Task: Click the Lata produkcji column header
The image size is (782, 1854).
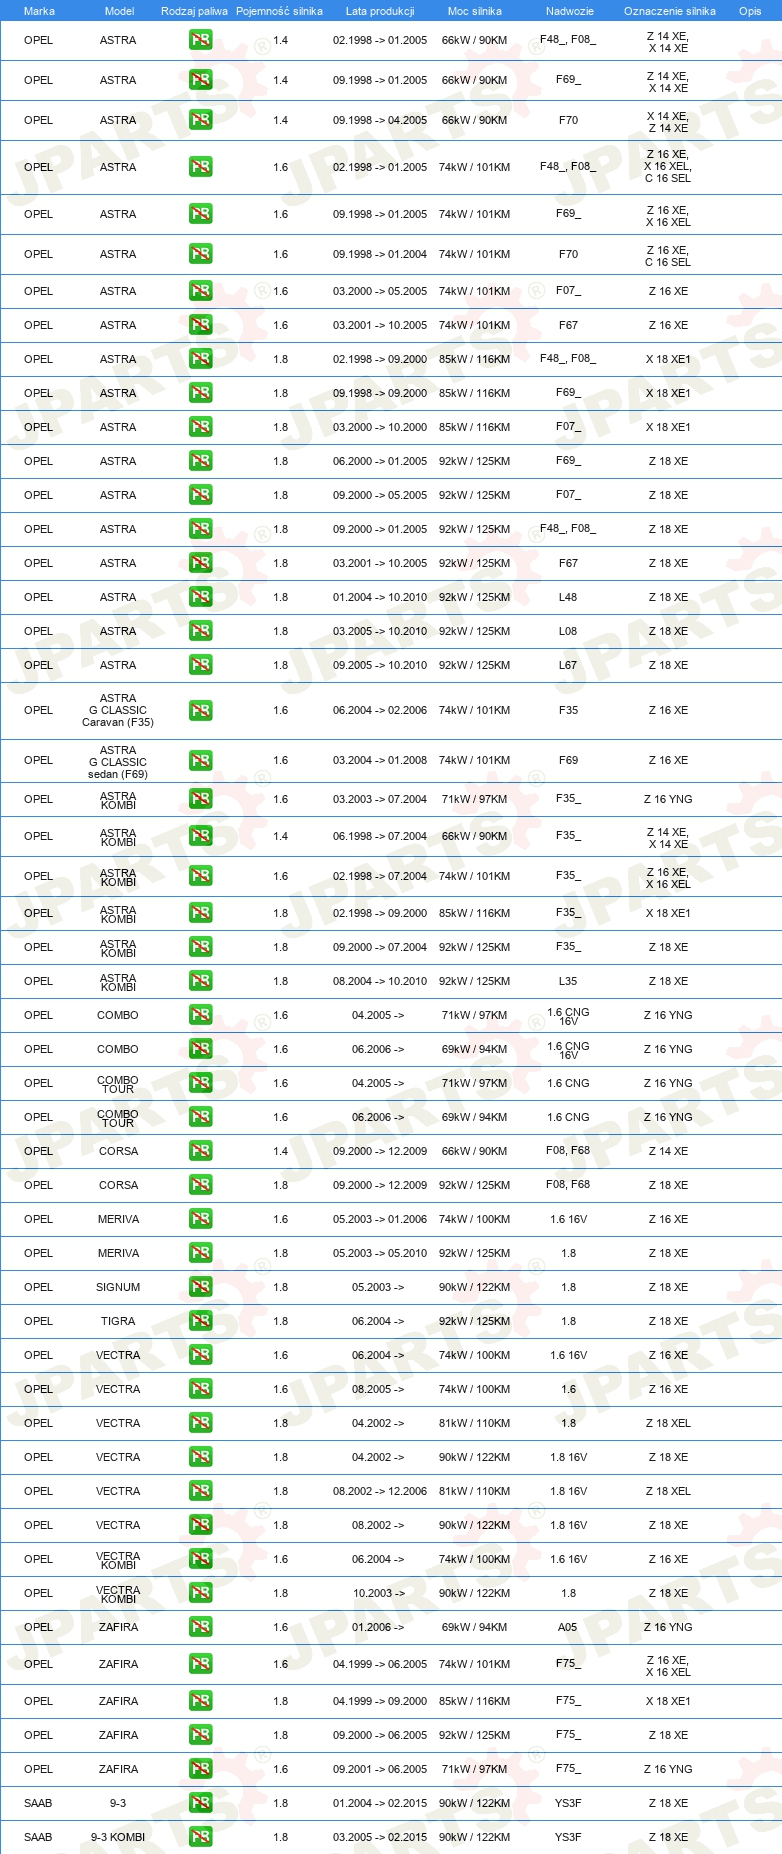Action: [x=380, y=11]
